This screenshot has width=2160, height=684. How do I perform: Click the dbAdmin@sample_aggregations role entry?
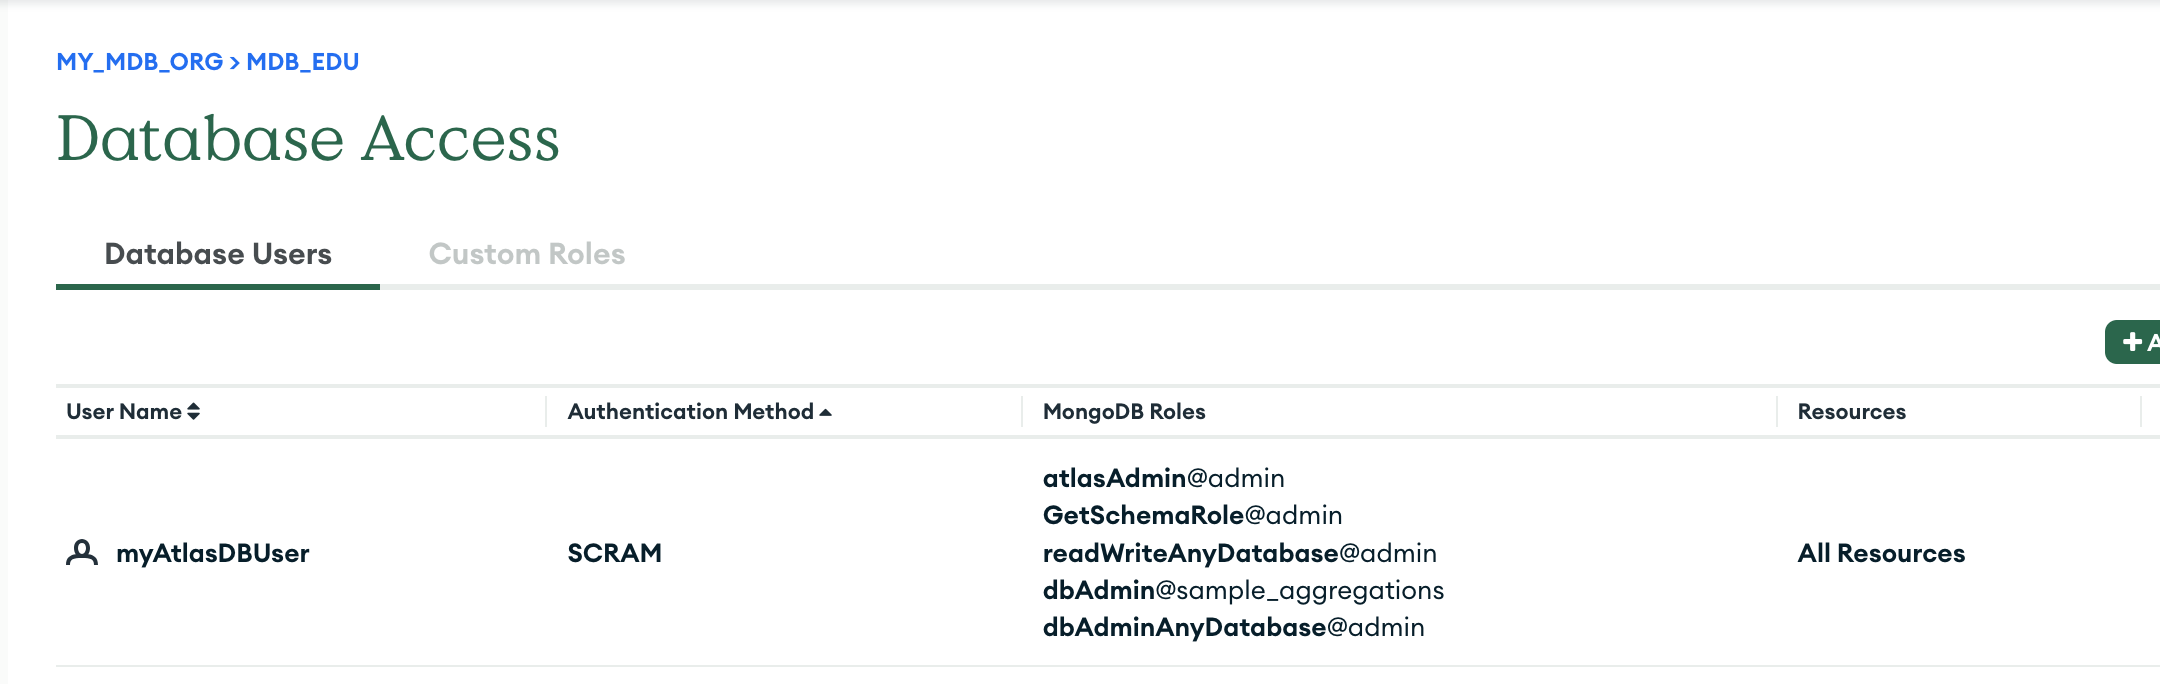pyautogui.click(x=1243, y=590)
